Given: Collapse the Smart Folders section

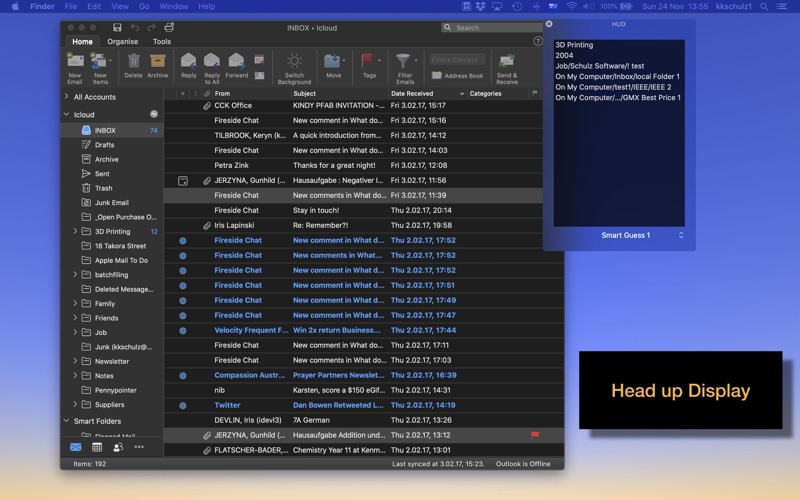Looking at the screenshot, I should click(66, 420).
